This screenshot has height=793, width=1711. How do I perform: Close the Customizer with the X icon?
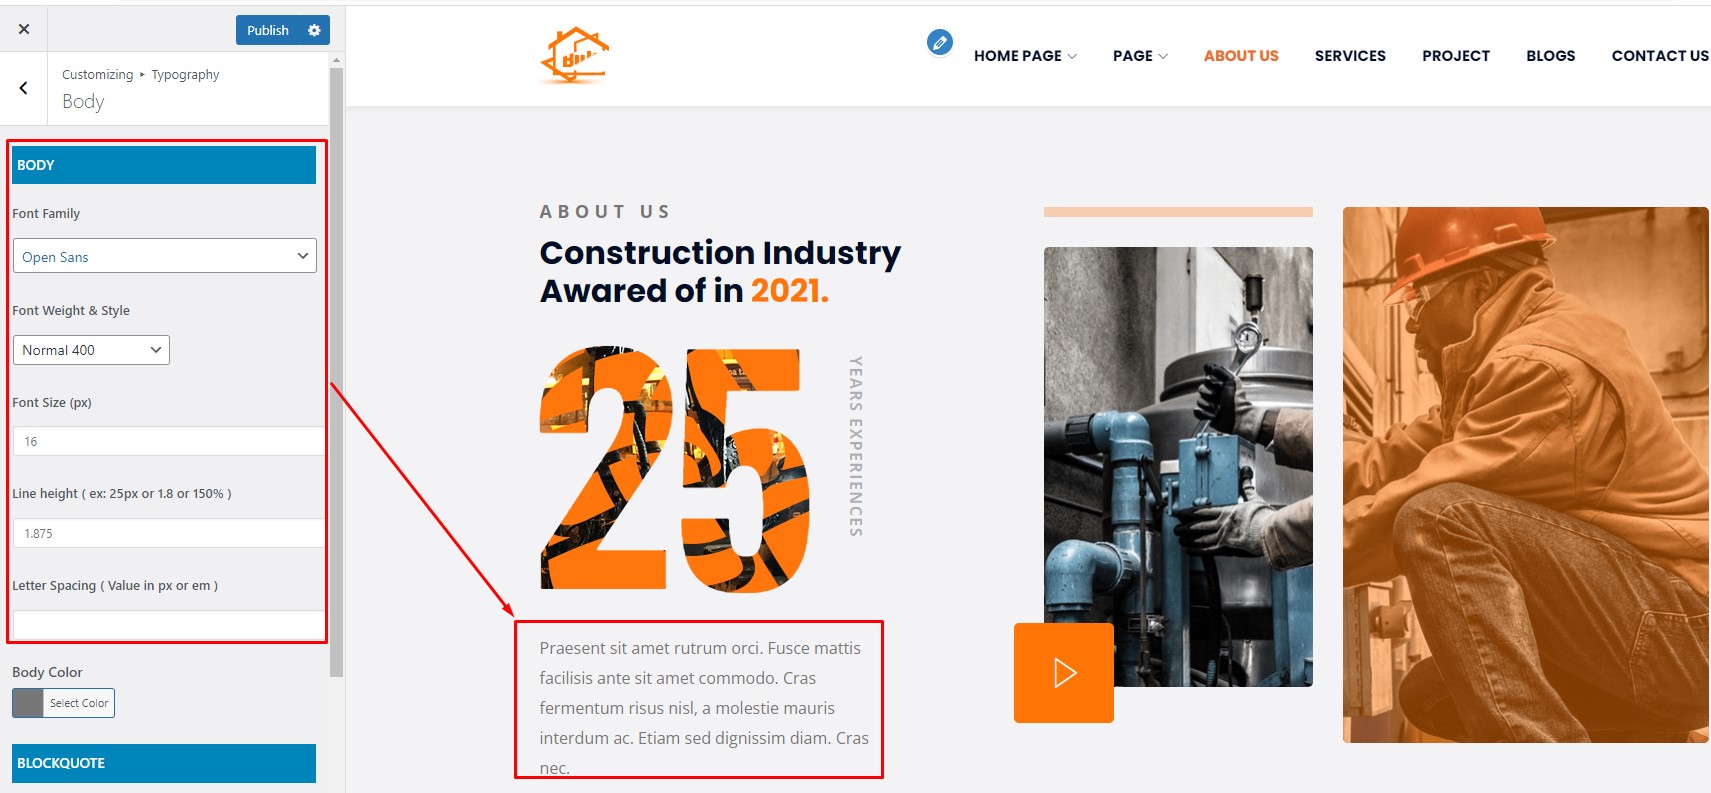tap(24, 29)
